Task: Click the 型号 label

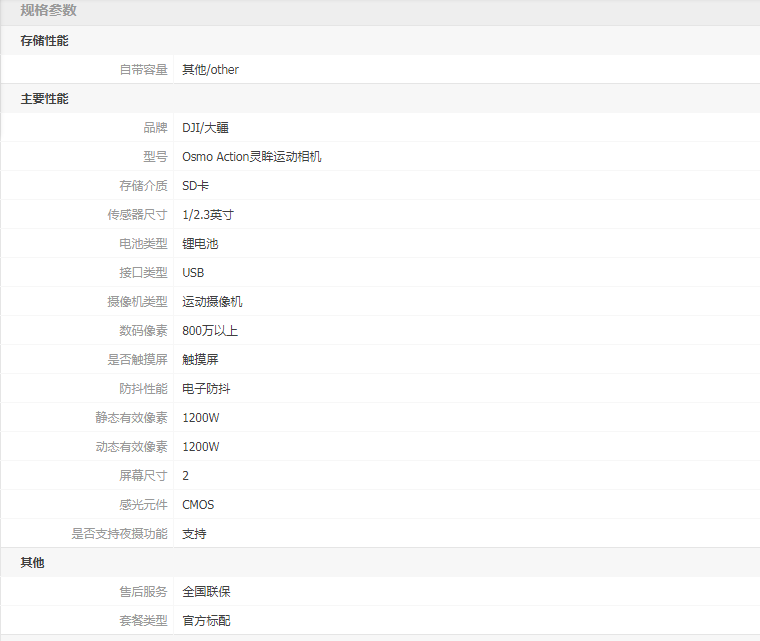Action: coord(155,157)
